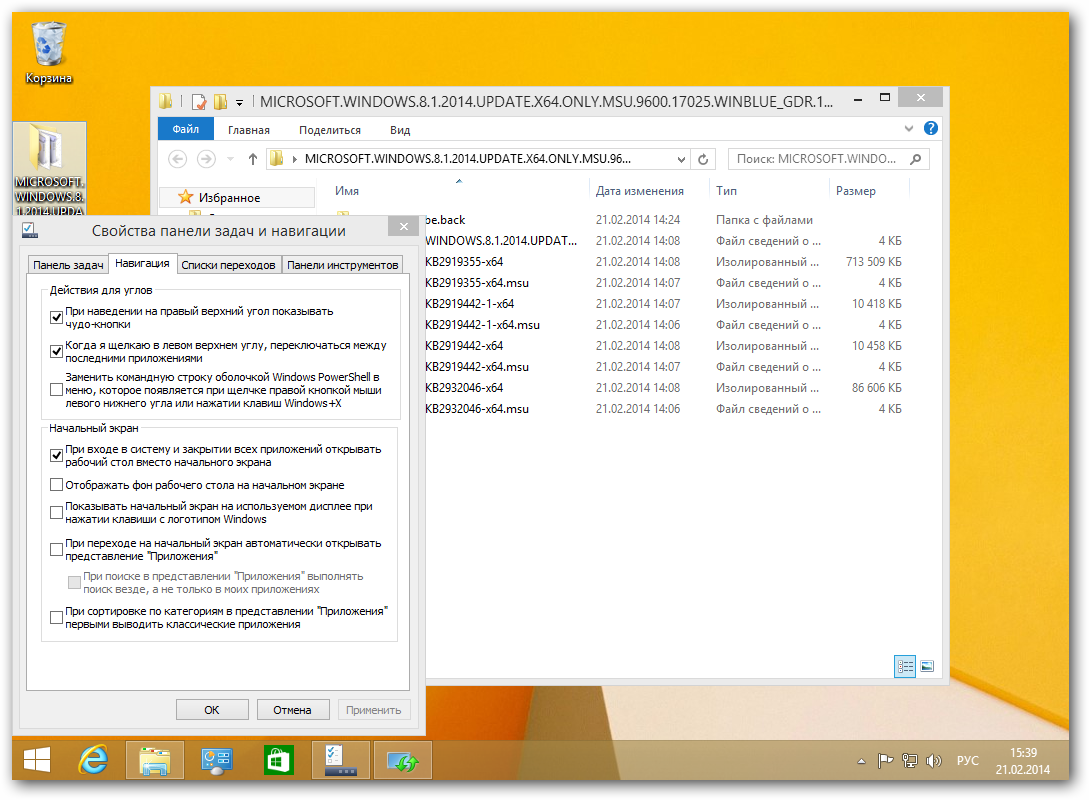Click Properties quick access toolbar icon
Image resolution: width=1089 pixels, height=800 pixels.
199,101
